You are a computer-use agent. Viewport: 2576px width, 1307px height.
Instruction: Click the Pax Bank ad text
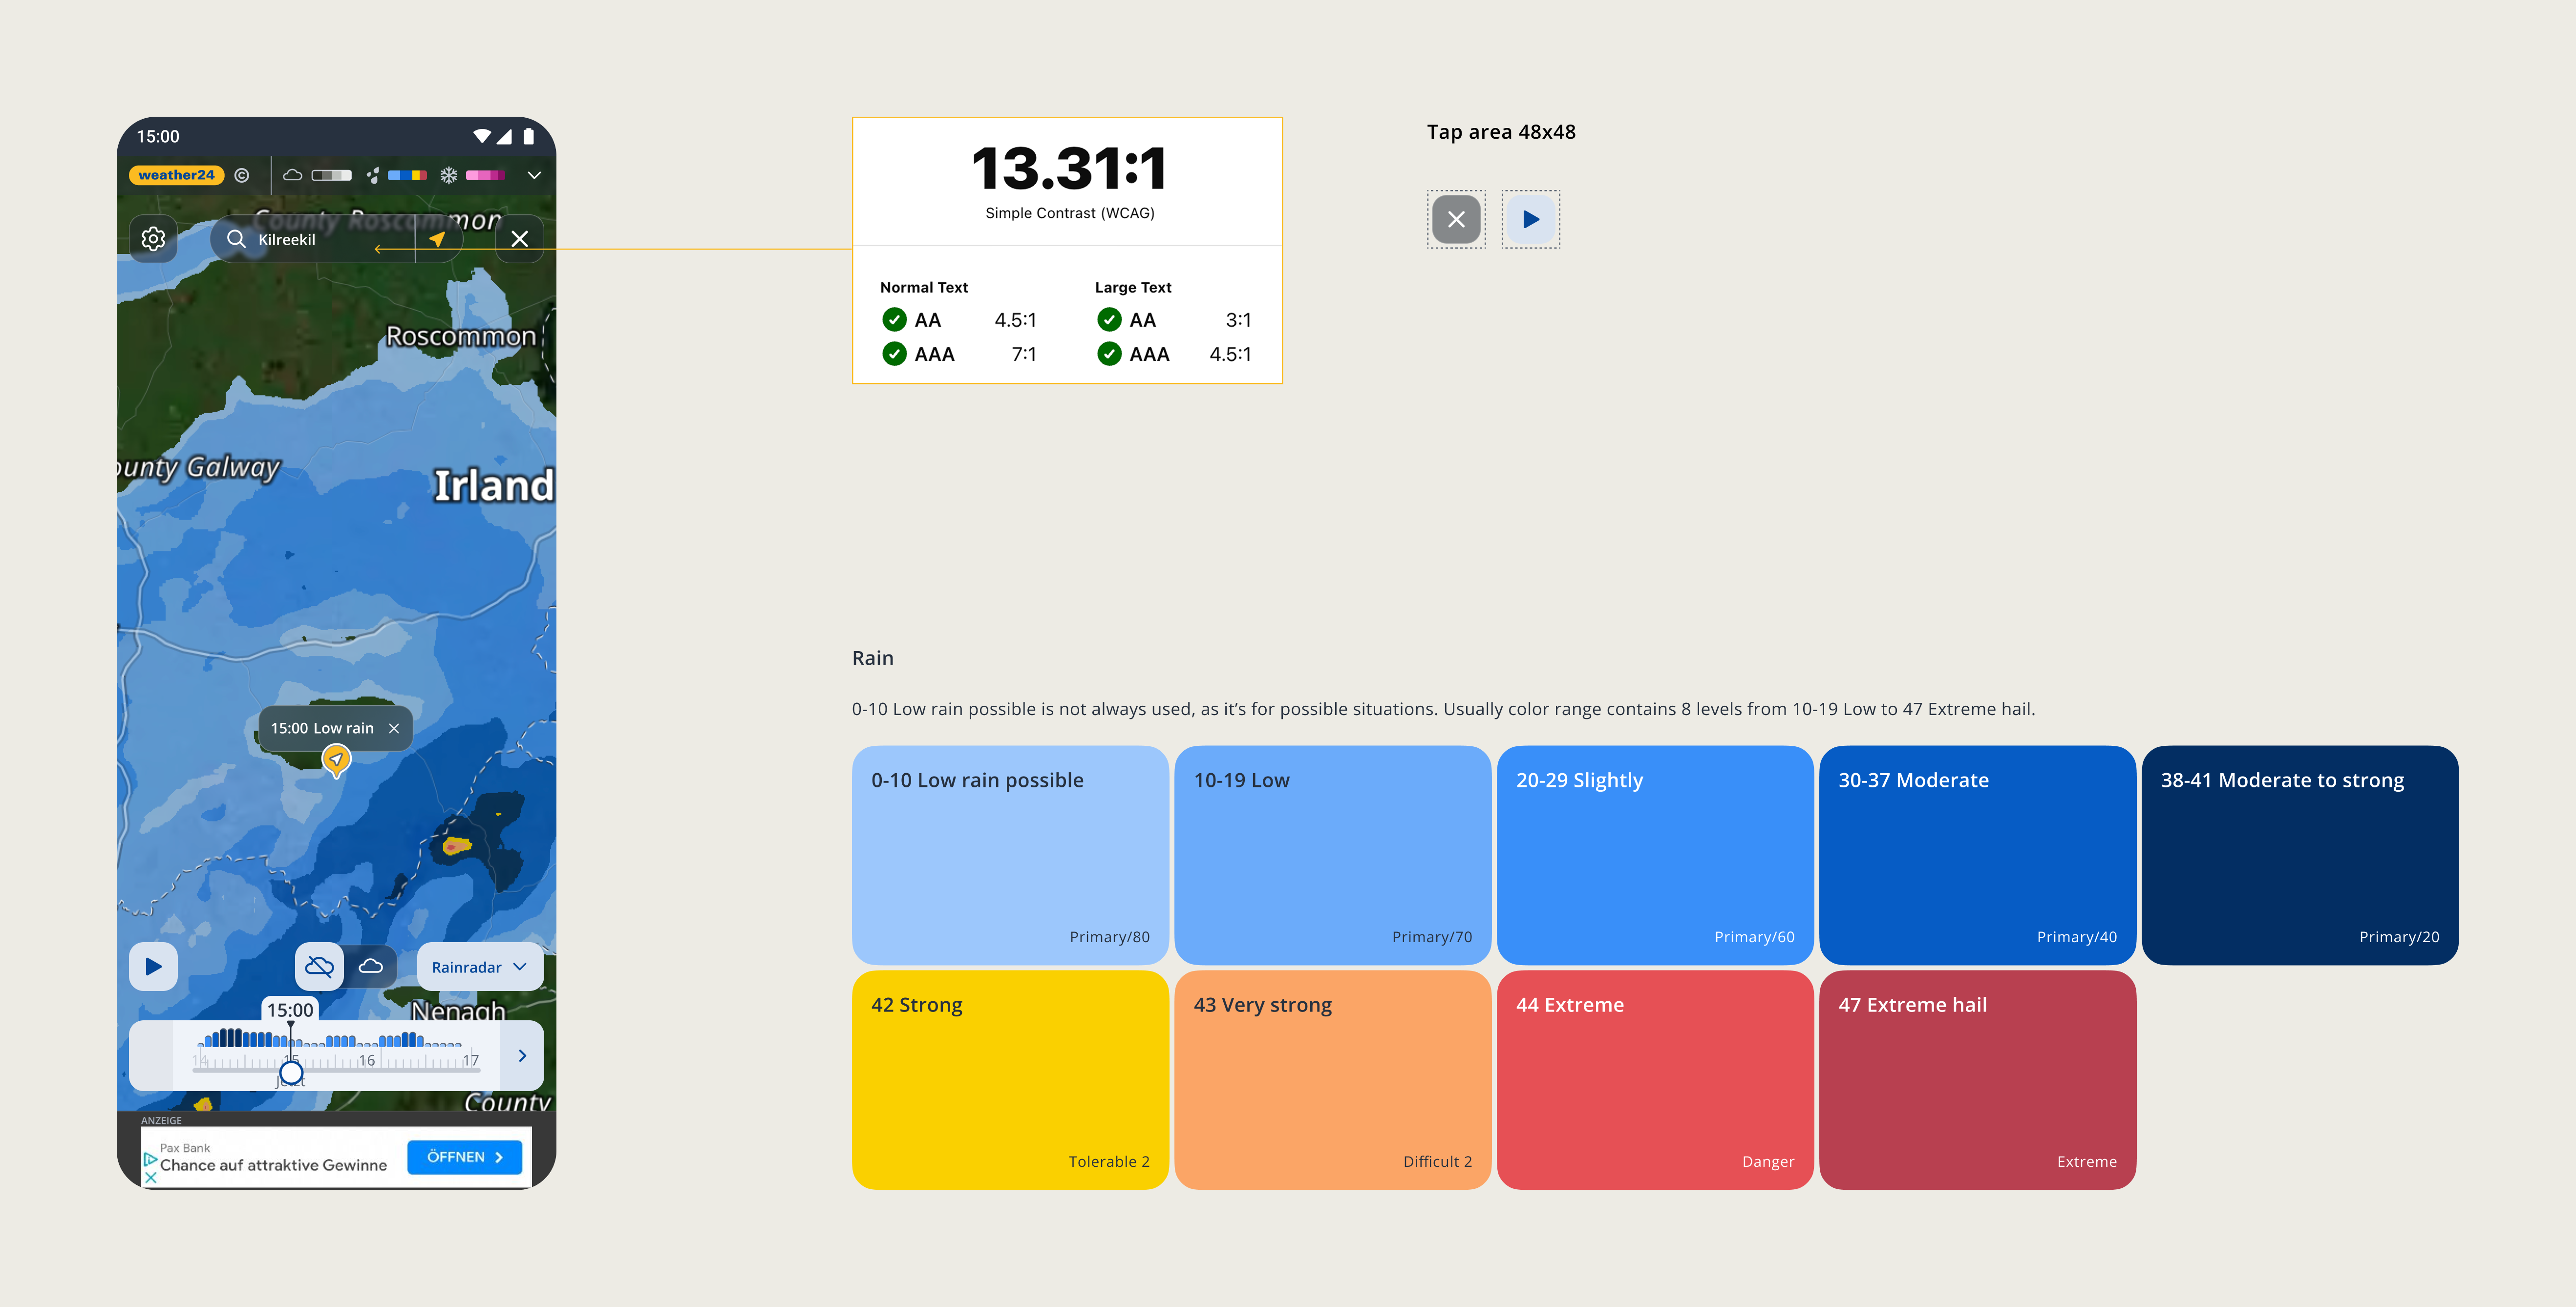[185, 1148]
